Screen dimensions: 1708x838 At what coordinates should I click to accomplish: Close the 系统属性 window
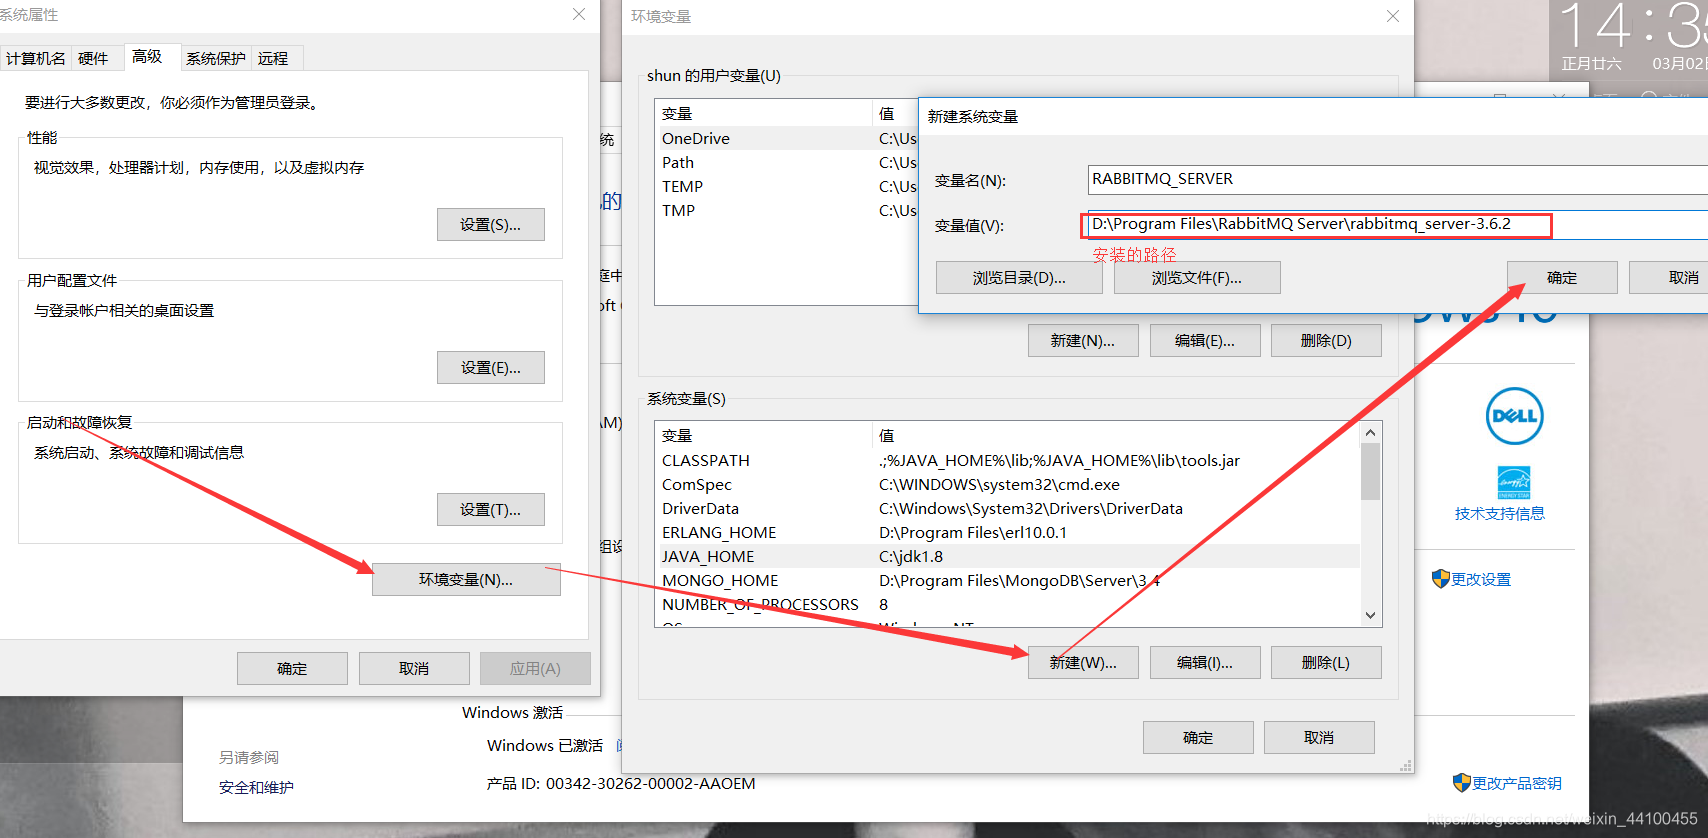tap(579, 14)
